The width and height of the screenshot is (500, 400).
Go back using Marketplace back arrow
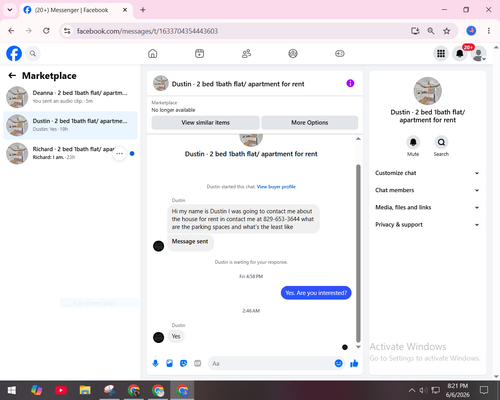coord(12,76)
